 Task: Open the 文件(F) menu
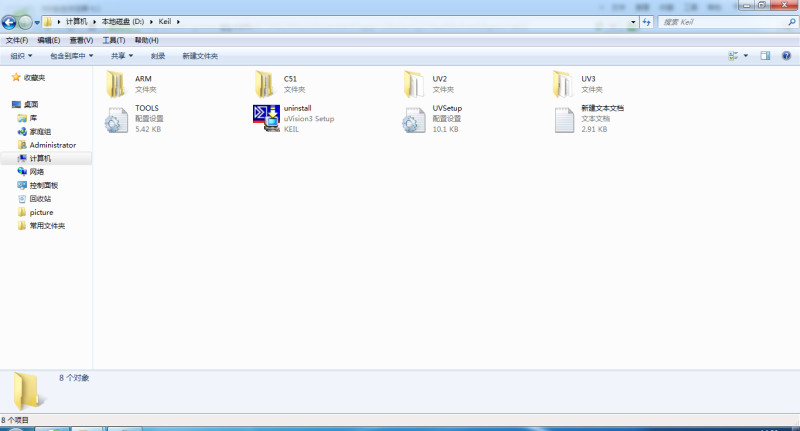(17, 40)
